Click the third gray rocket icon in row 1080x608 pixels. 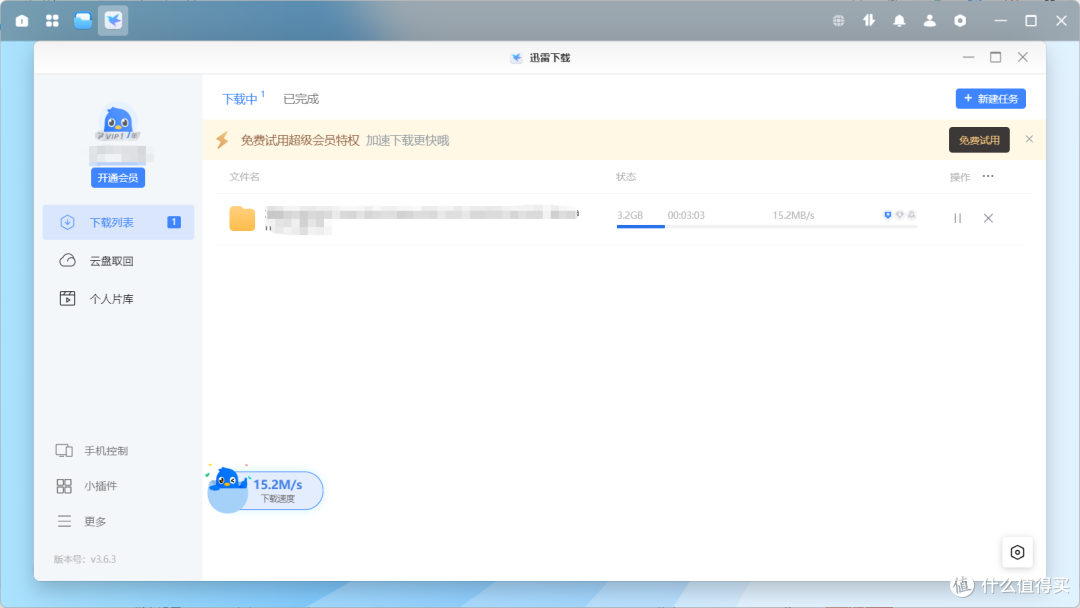[912, 215]
